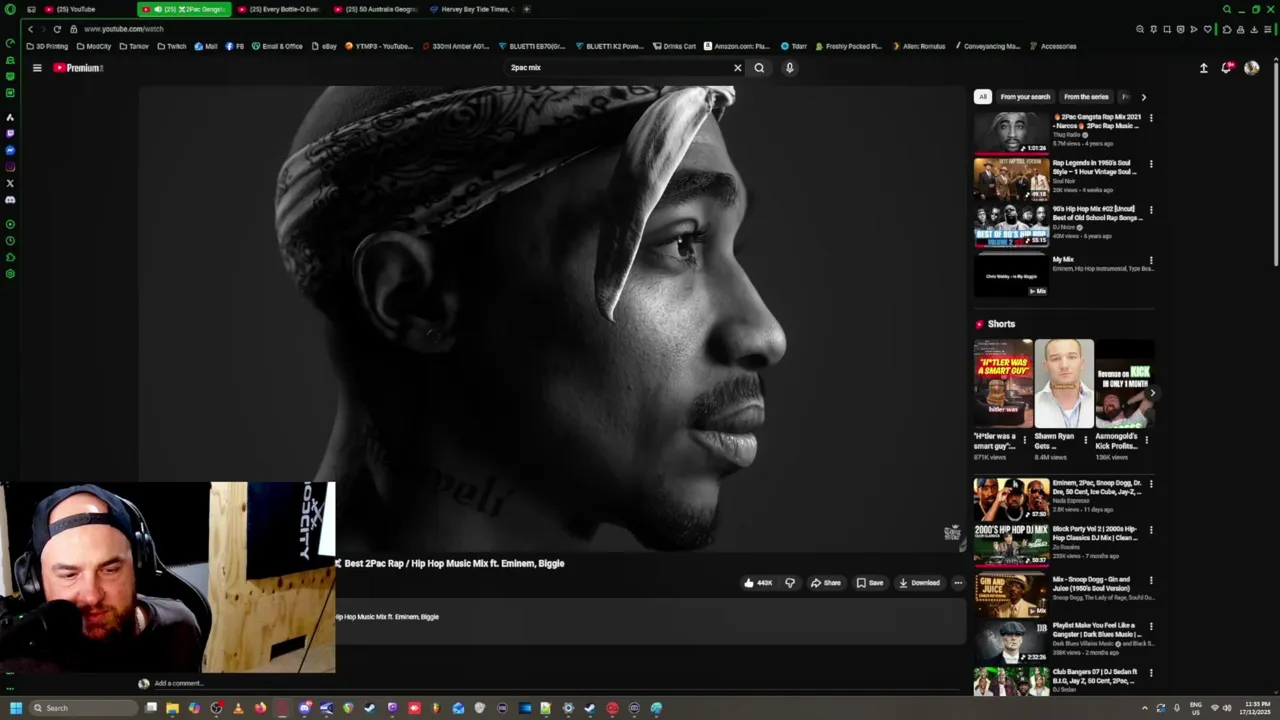Open the YouTube notifications bell
Viewport: 1280px width, 720px height.
[1227, 68]
